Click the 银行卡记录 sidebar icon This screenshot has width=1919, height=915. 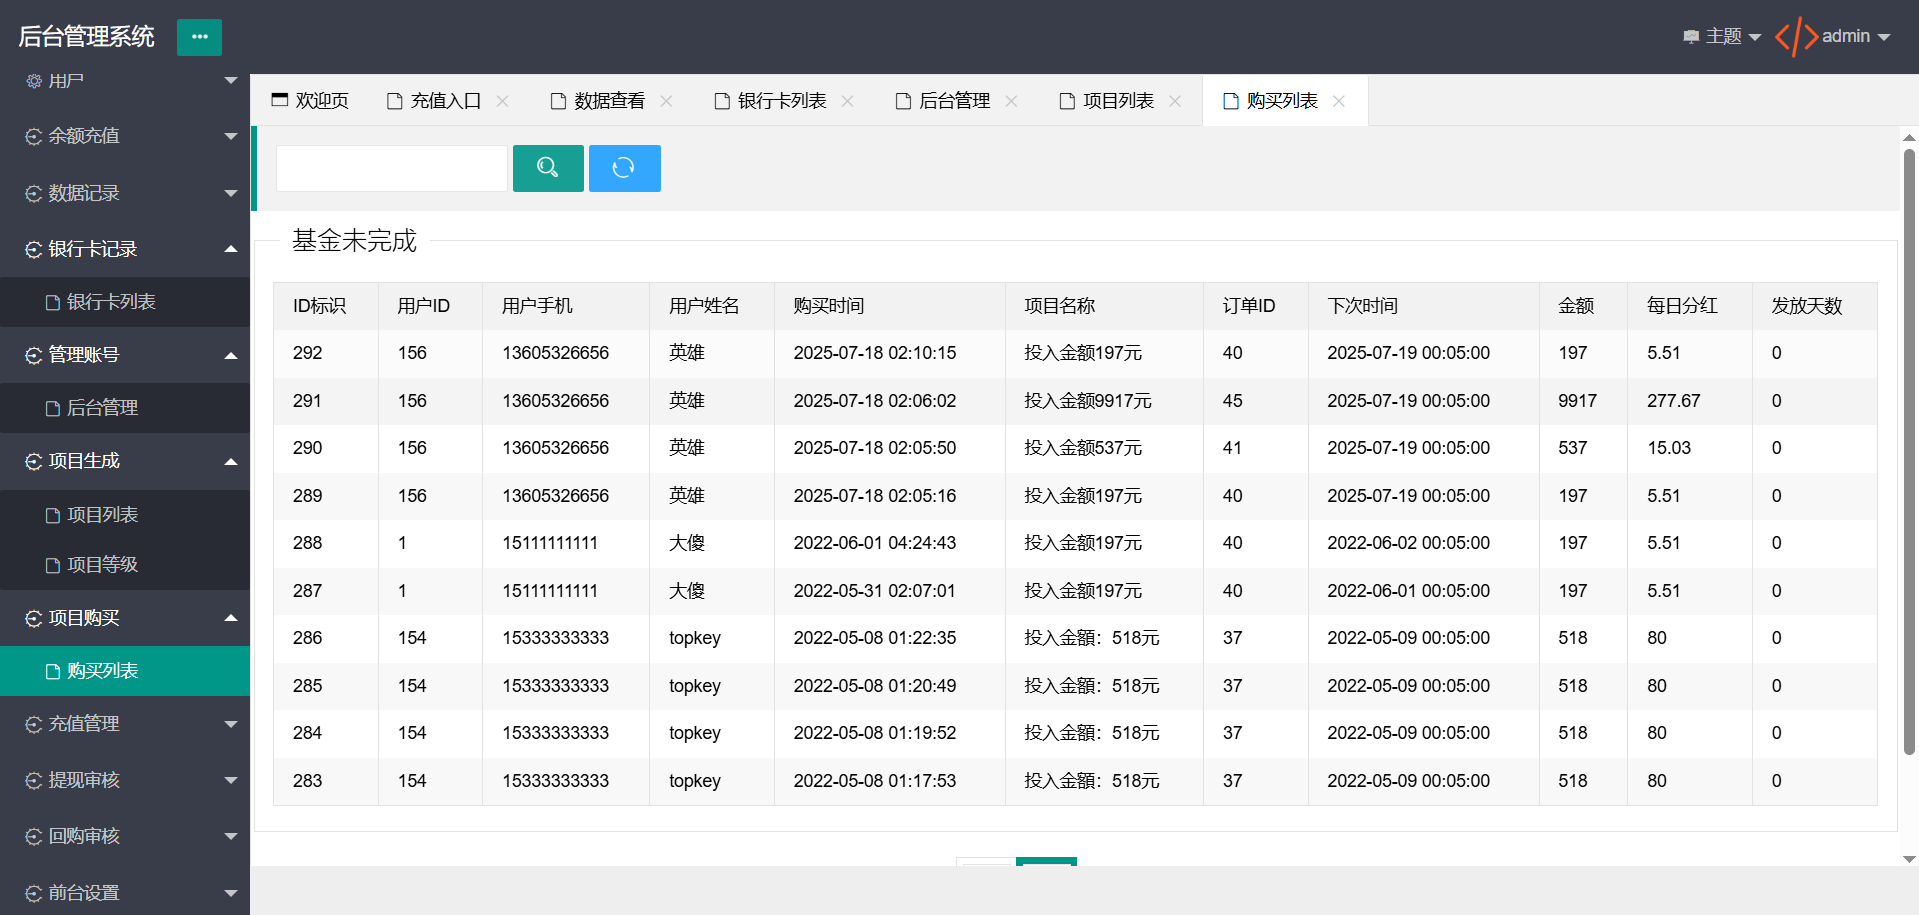pos(34,250)
